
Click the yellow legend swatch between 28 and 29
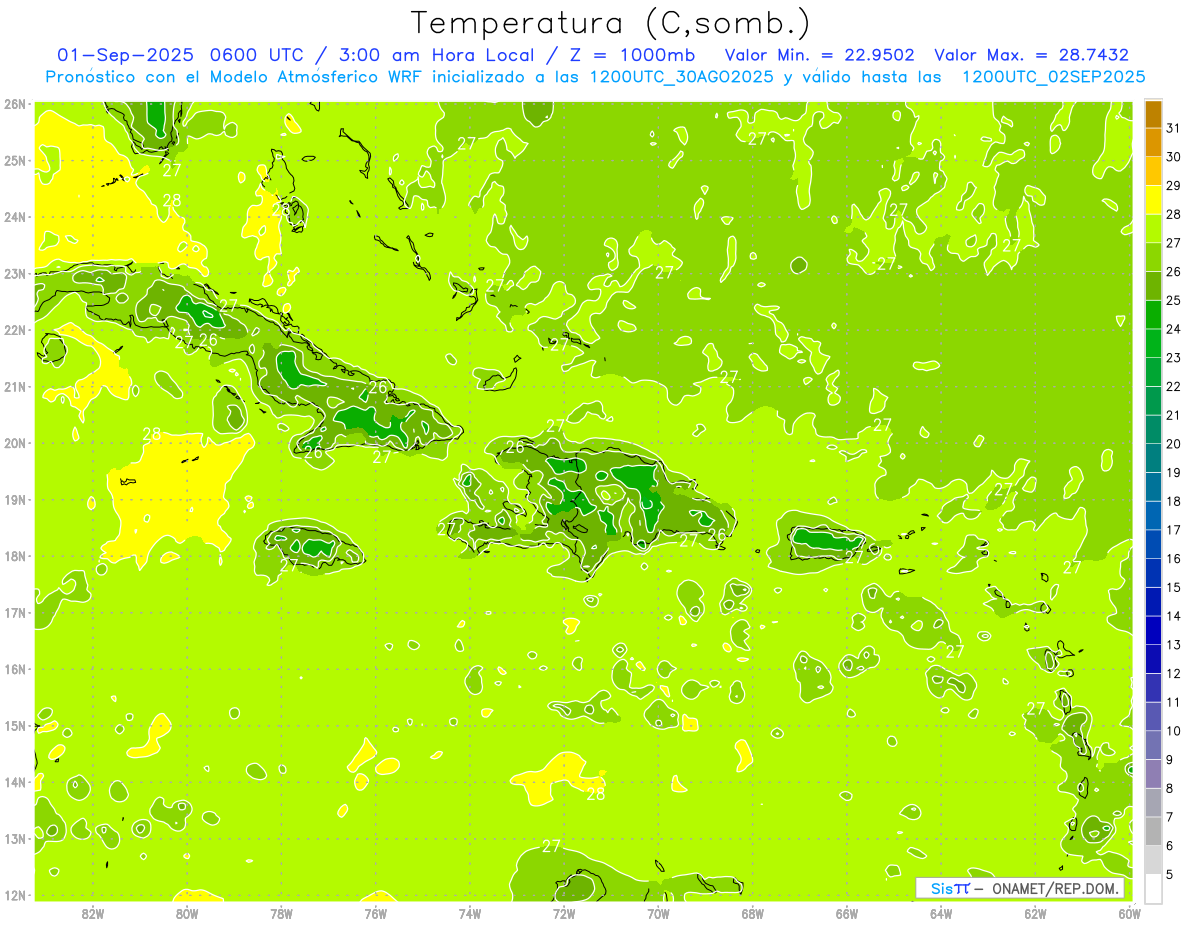(x=1153, y=199)
